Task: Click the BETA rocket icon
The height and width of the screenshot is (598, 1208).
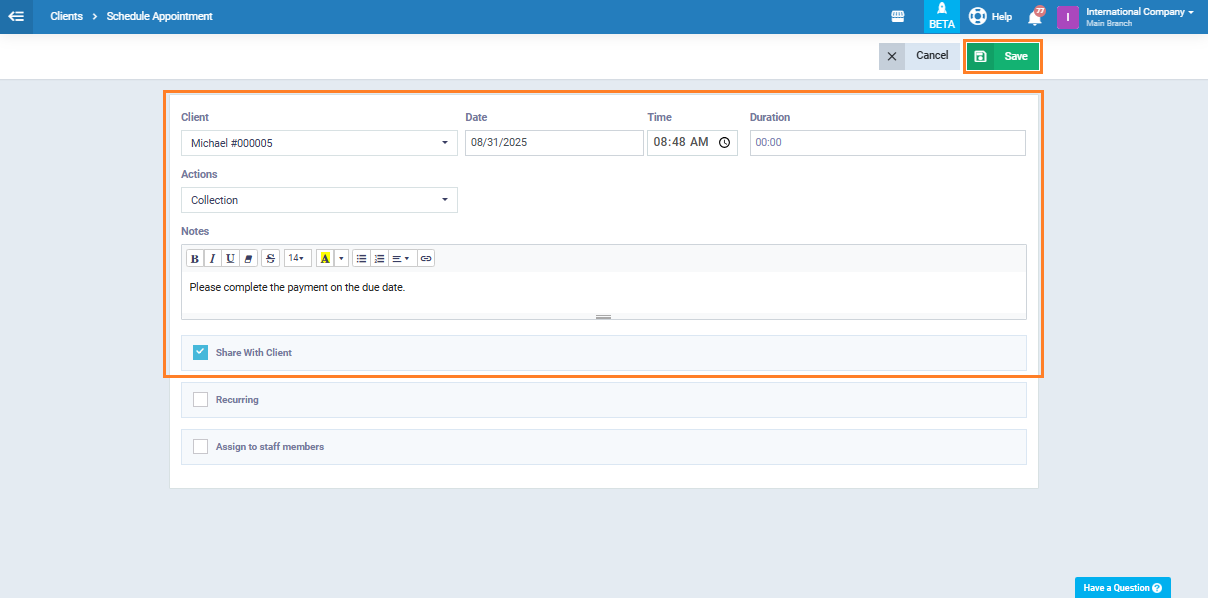Action: pyautogui.click(x=941, y=17)
